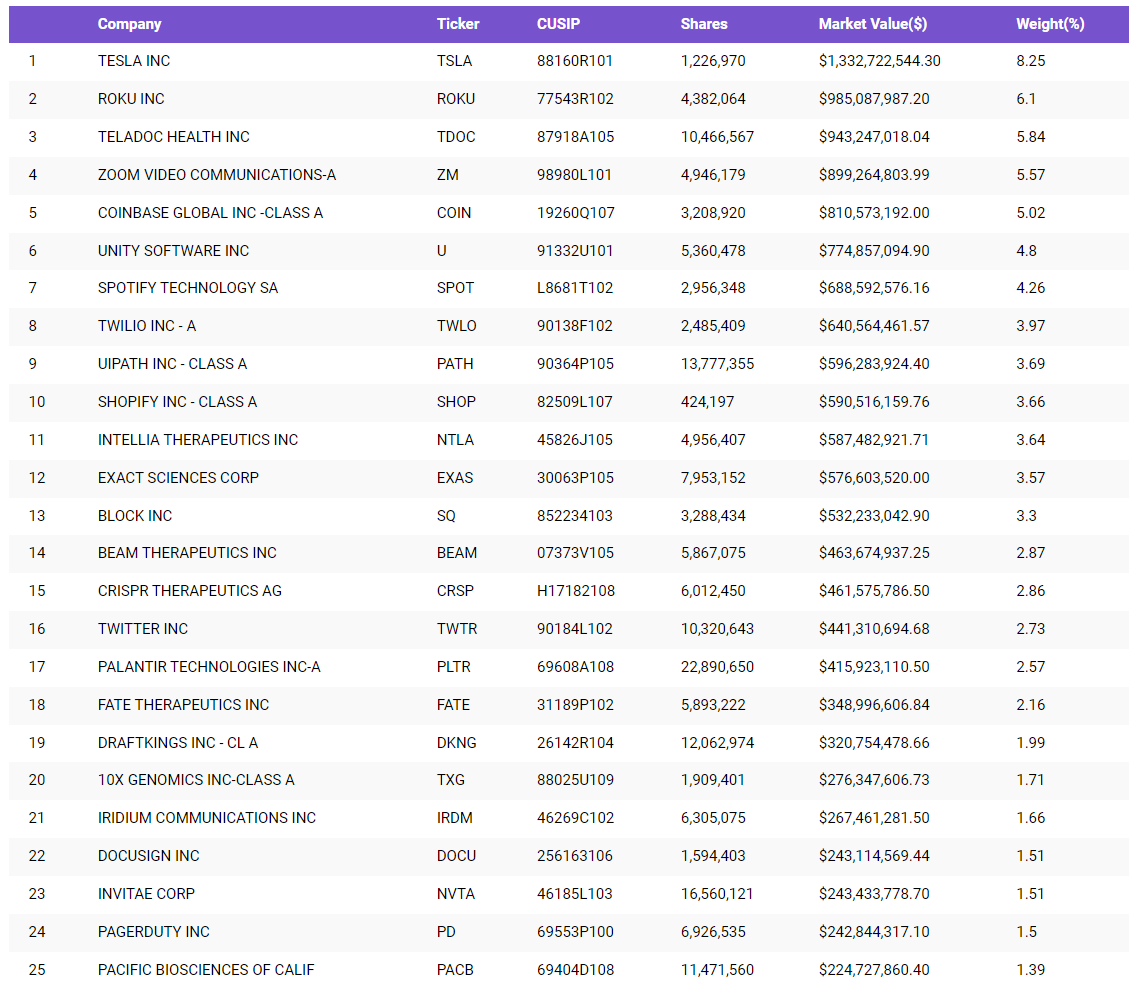Click the SQ ticker symbol

pyautogui.click(x=446, y=515)
